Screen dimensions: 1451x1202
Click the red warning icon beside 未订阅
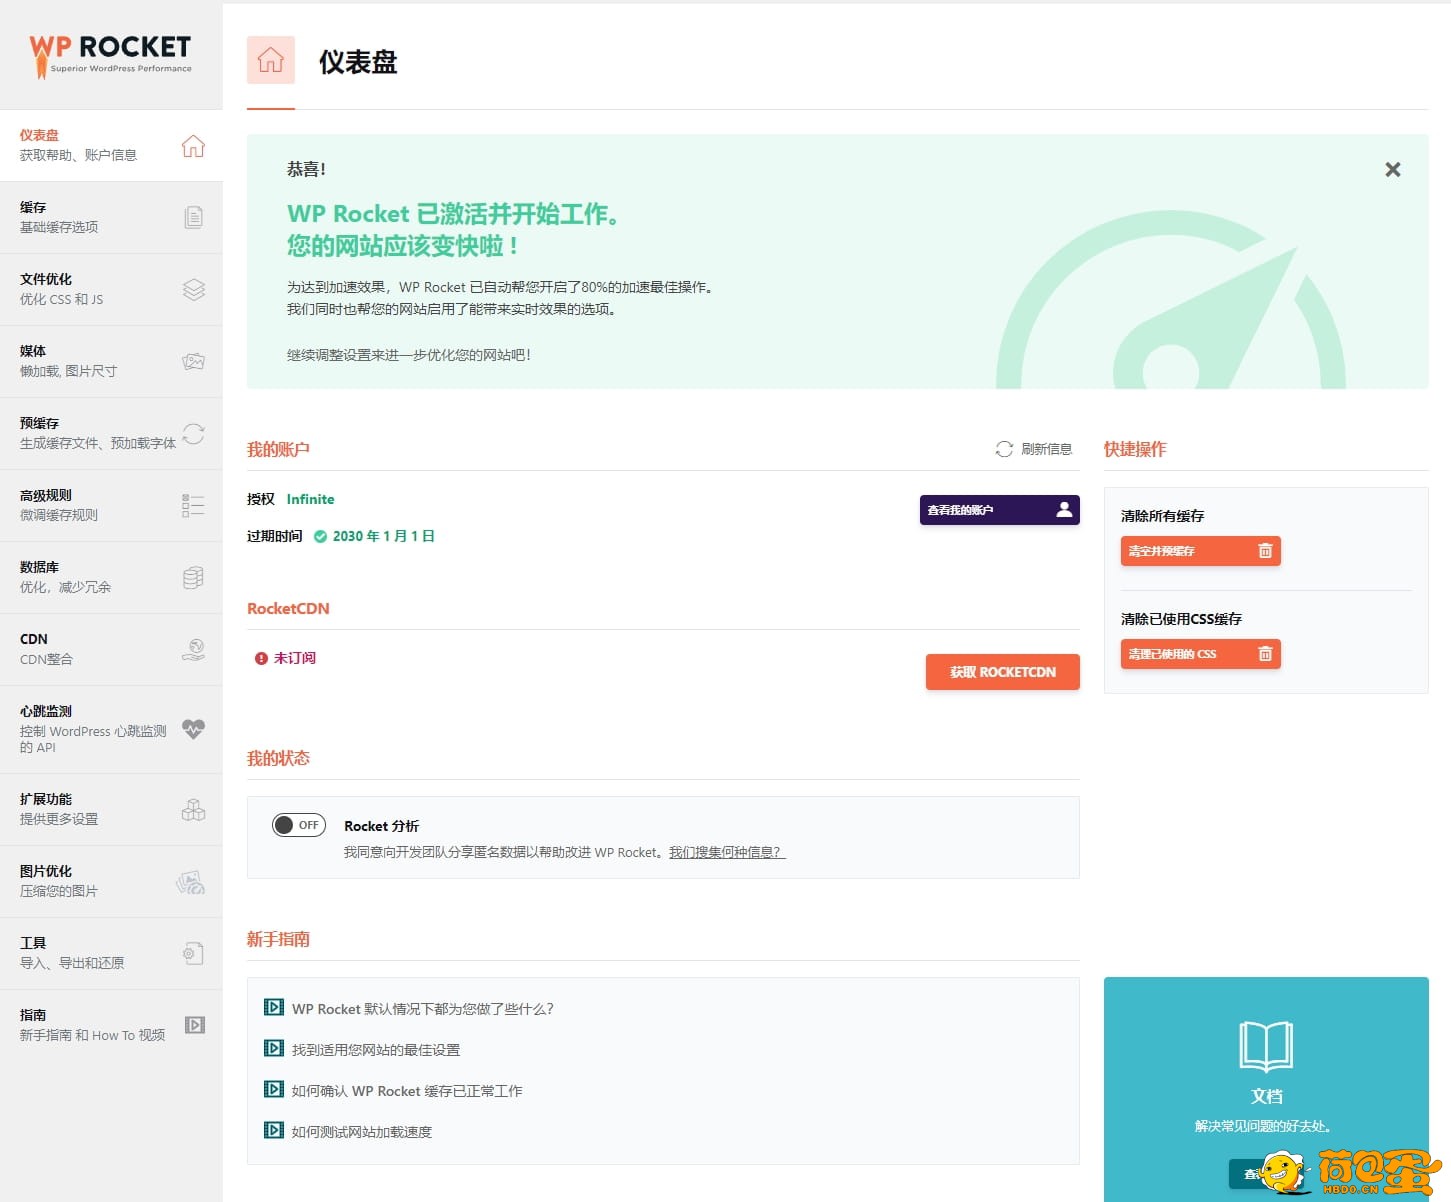coord(261,658)
